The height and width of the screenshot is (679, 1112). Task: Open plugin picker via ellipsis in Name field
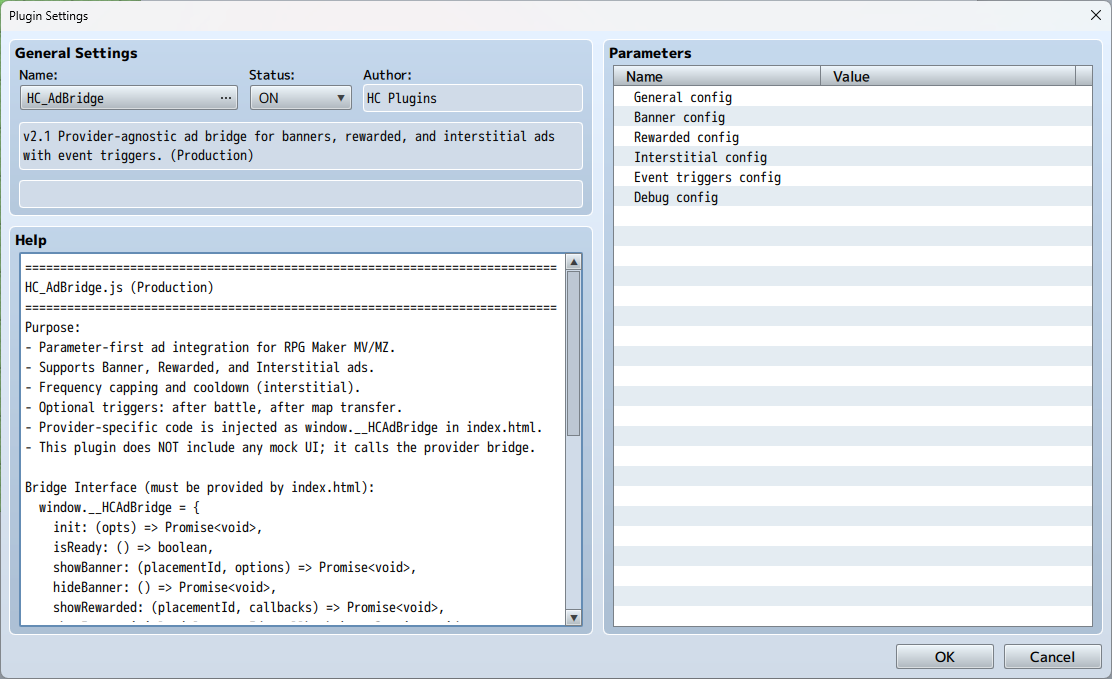(x=226, y=98)
